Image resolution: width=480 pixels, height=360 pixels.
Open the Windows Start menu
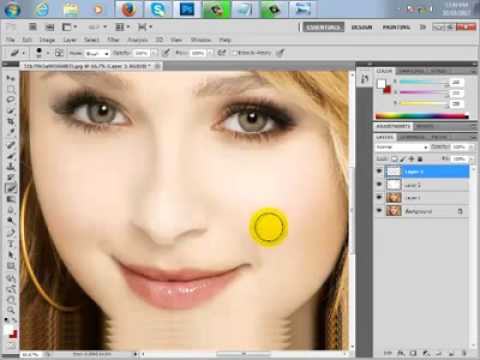[x=12, y=9]
